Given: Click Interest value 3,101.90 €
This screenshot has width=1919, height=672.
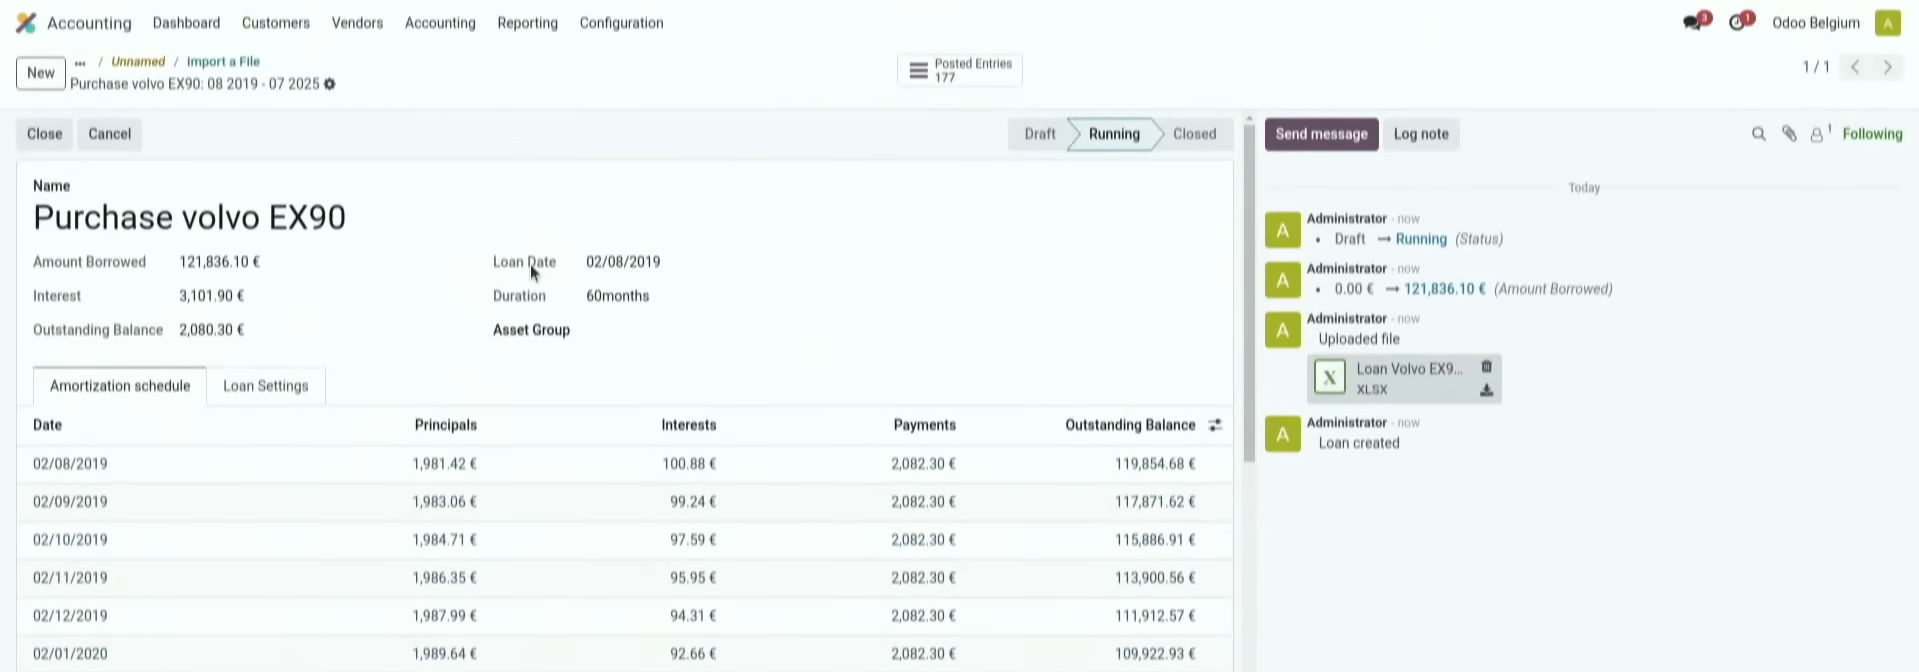Looking at the screenshot, I should [211, 296].
